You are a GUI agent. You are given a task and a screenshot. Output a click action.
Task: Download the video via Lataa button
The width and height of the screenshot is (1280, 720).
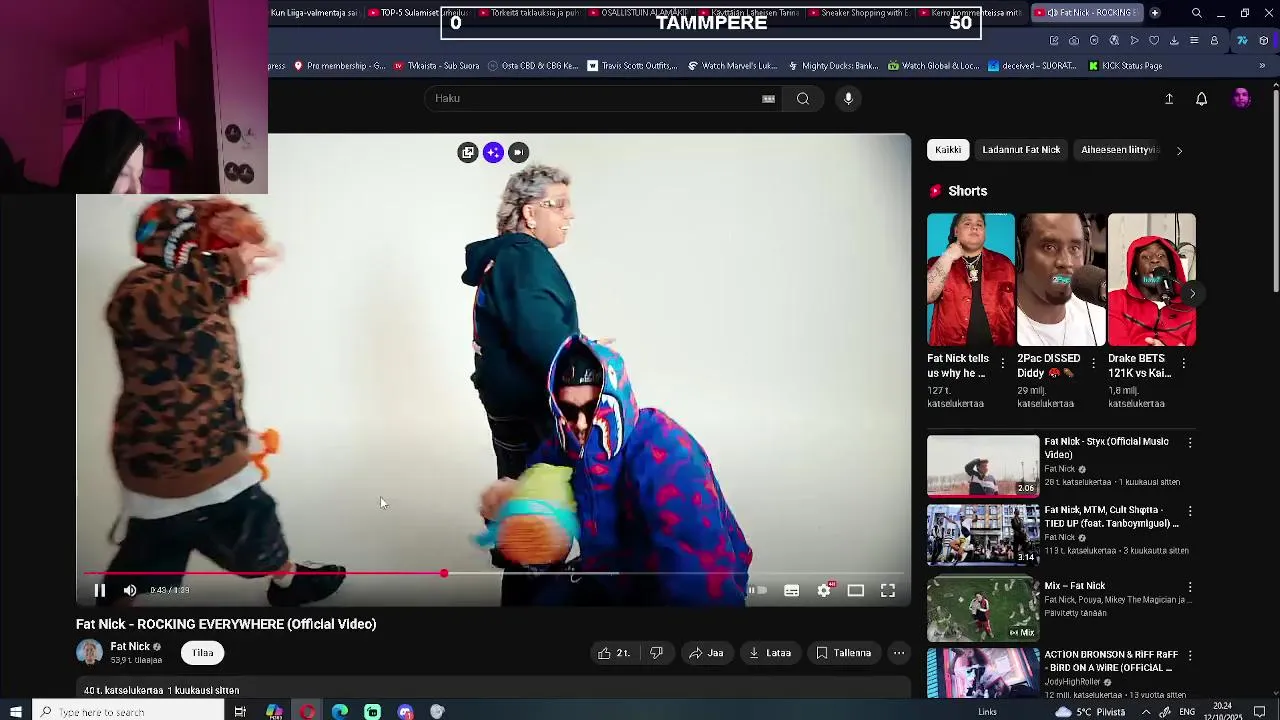click(770, 653)
